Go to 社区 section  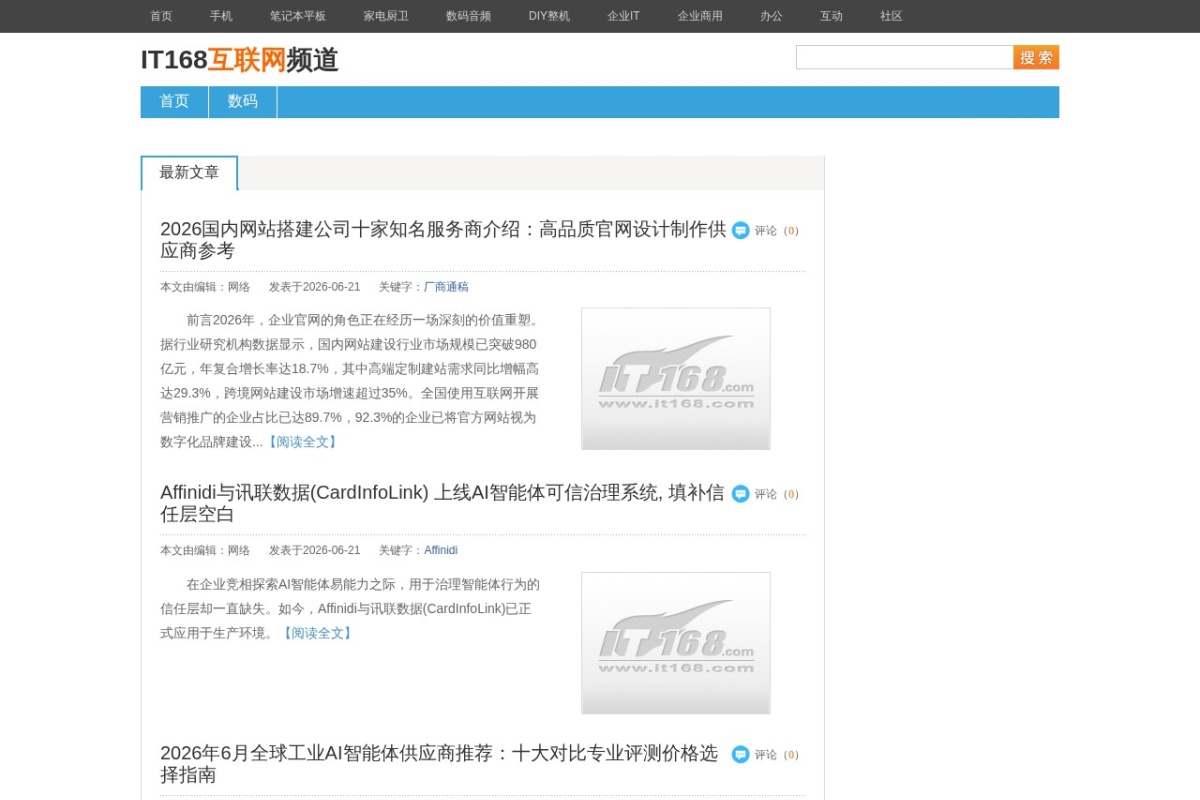tap(891, 16)
